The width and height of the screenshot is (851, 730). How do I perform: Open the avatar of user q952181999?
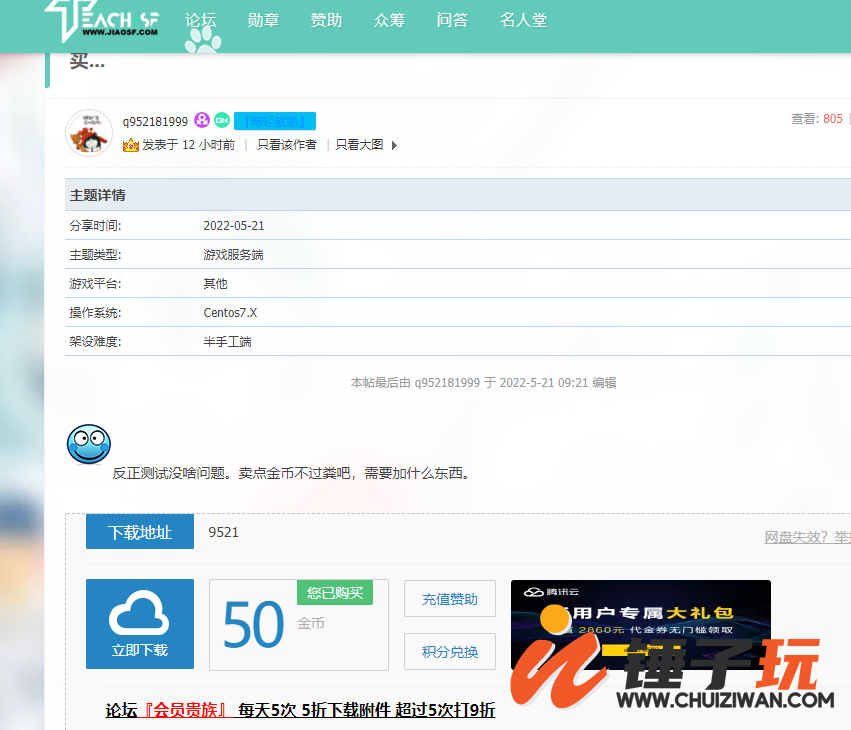[89, 133]
